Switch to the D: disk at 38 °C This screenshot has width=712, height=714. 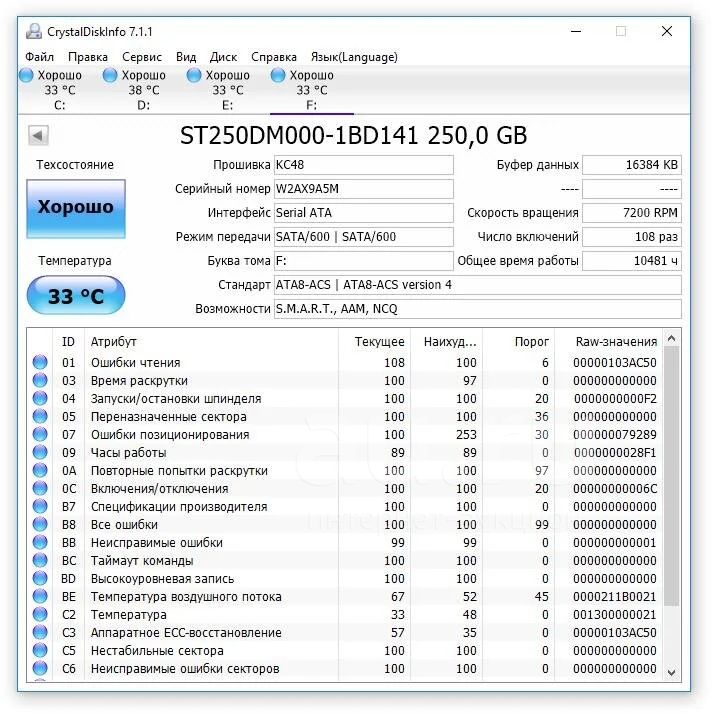click(143, 90)
